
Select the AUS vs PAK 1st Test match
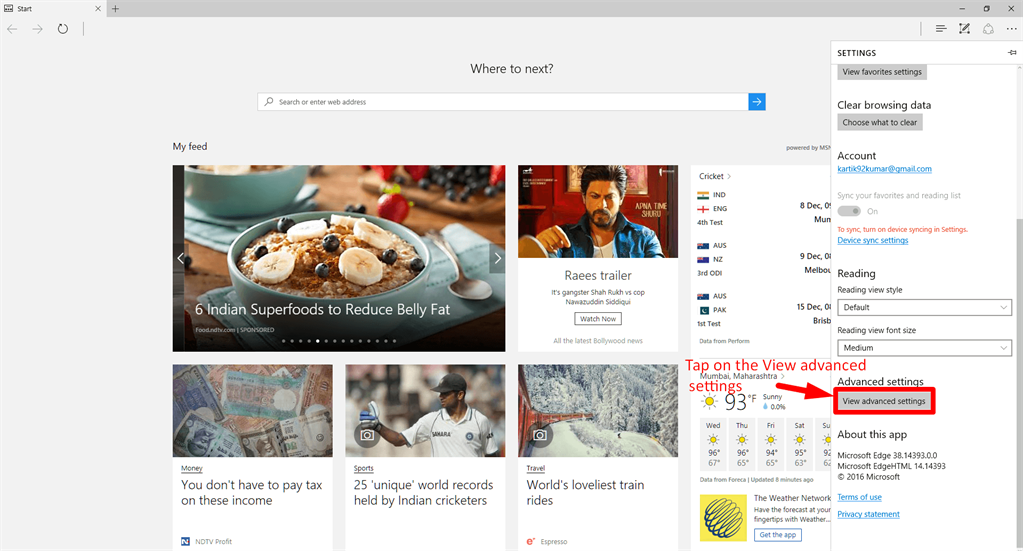click(x=764, y=310)
